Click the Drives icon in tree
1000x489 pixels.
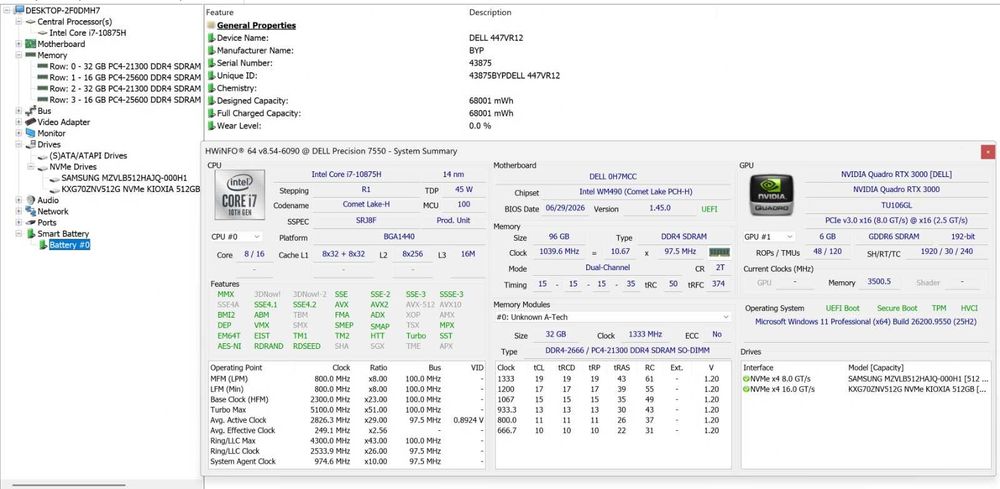tap(30, 144)
